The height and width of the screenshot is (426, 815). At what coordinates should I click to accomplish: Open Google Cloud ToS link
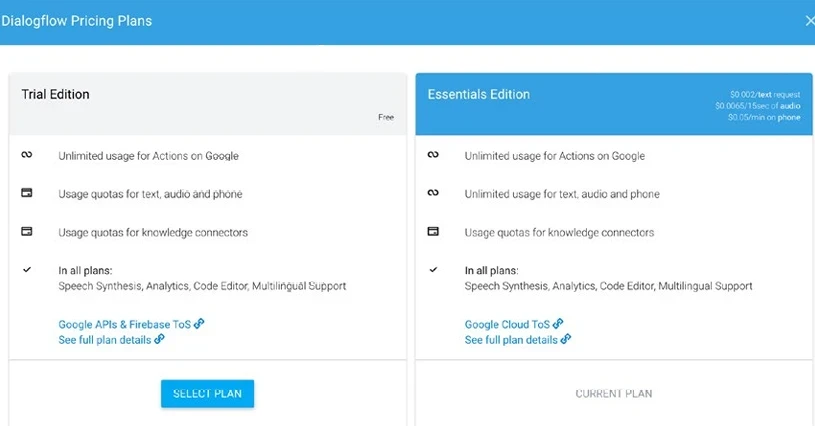tap(507, 324)
